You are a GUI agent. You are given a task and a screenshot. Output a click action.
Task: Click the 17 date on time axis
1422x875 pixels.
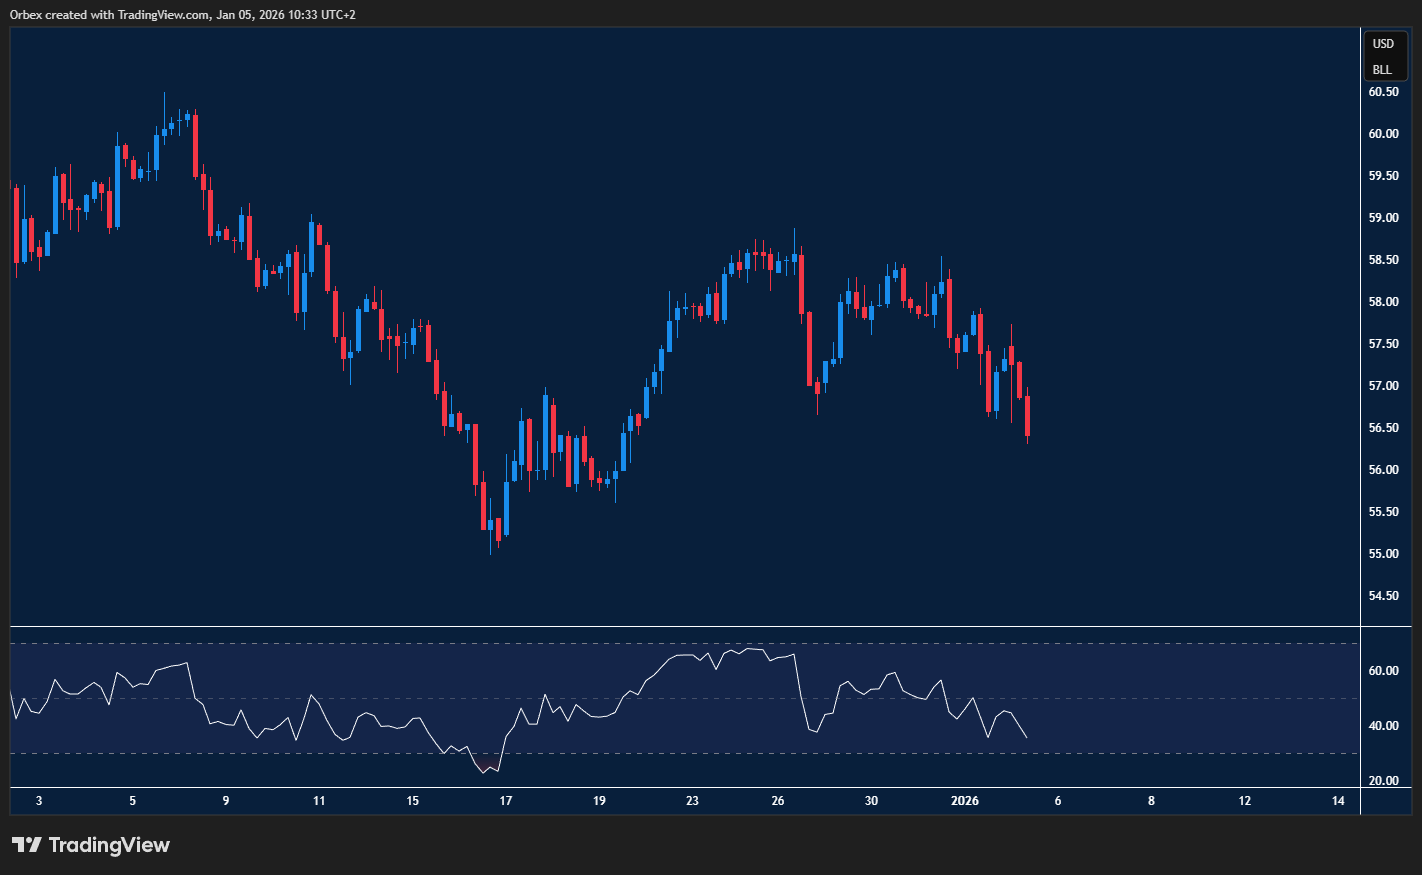pos(506,801)
